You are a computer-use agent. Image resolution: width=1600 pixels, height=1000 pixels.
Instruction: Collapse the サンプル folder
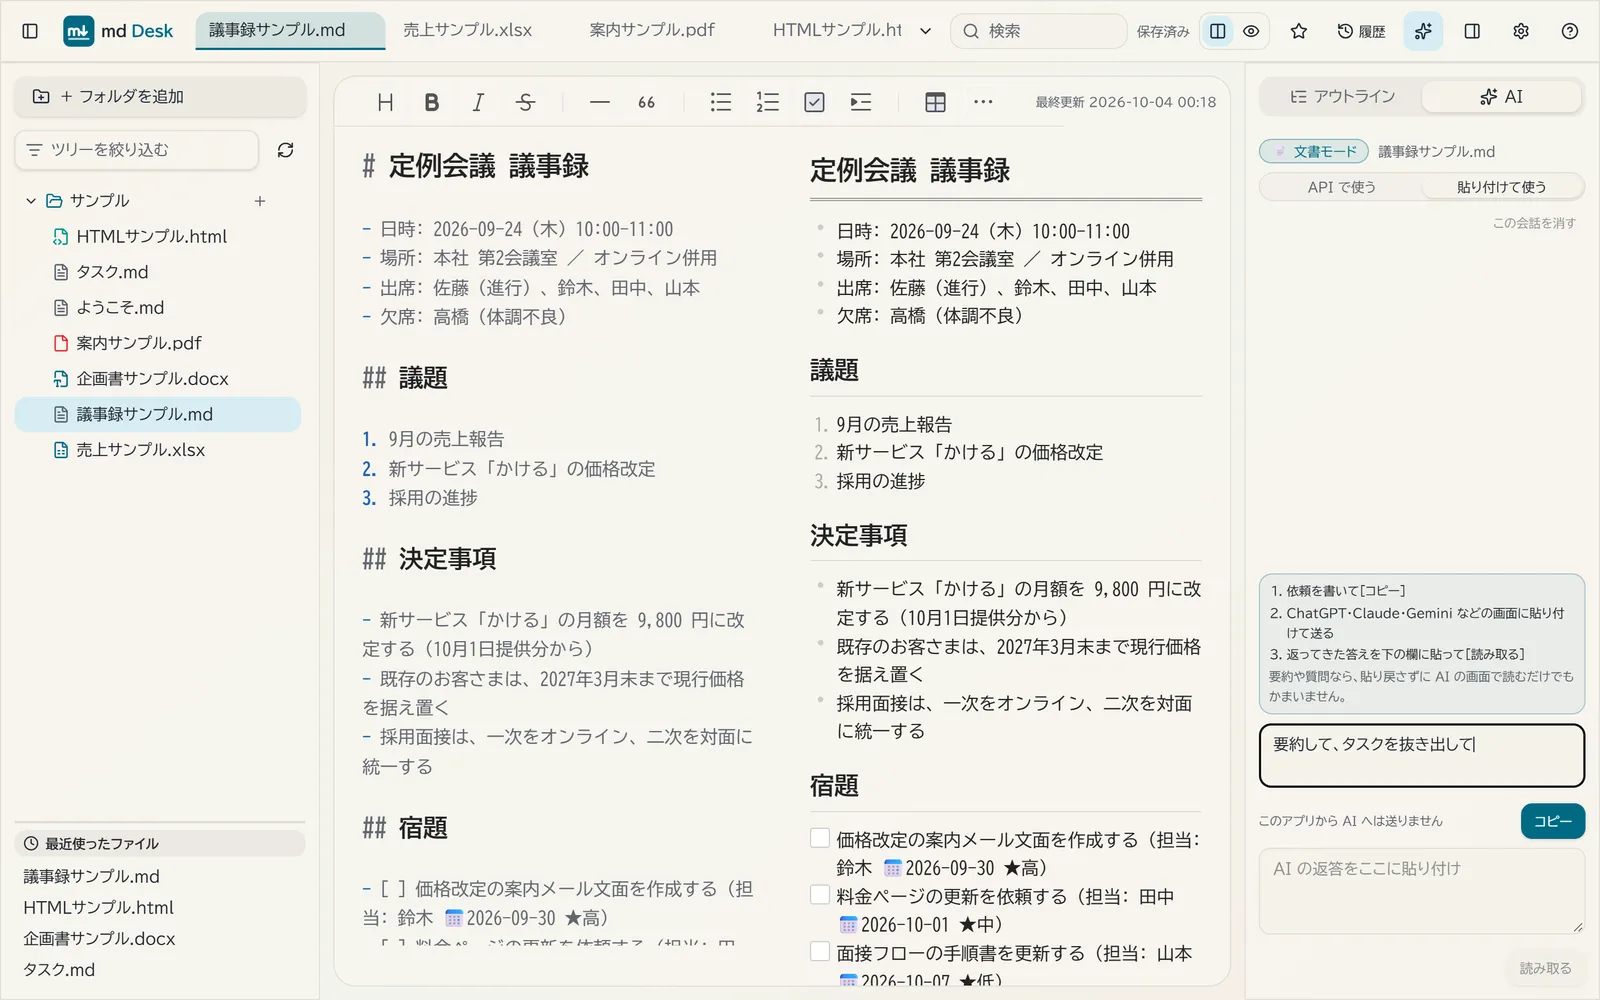(x=31, y=201)
